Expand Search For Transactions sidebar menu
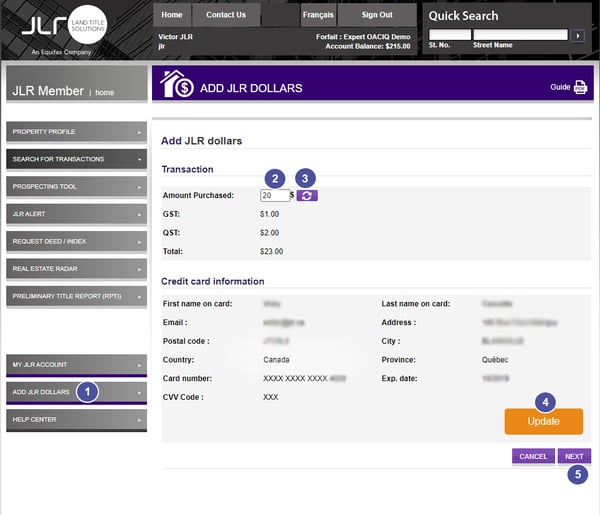Image resolution: width=600 pixels, height=515 pixels. coord(77,159)
